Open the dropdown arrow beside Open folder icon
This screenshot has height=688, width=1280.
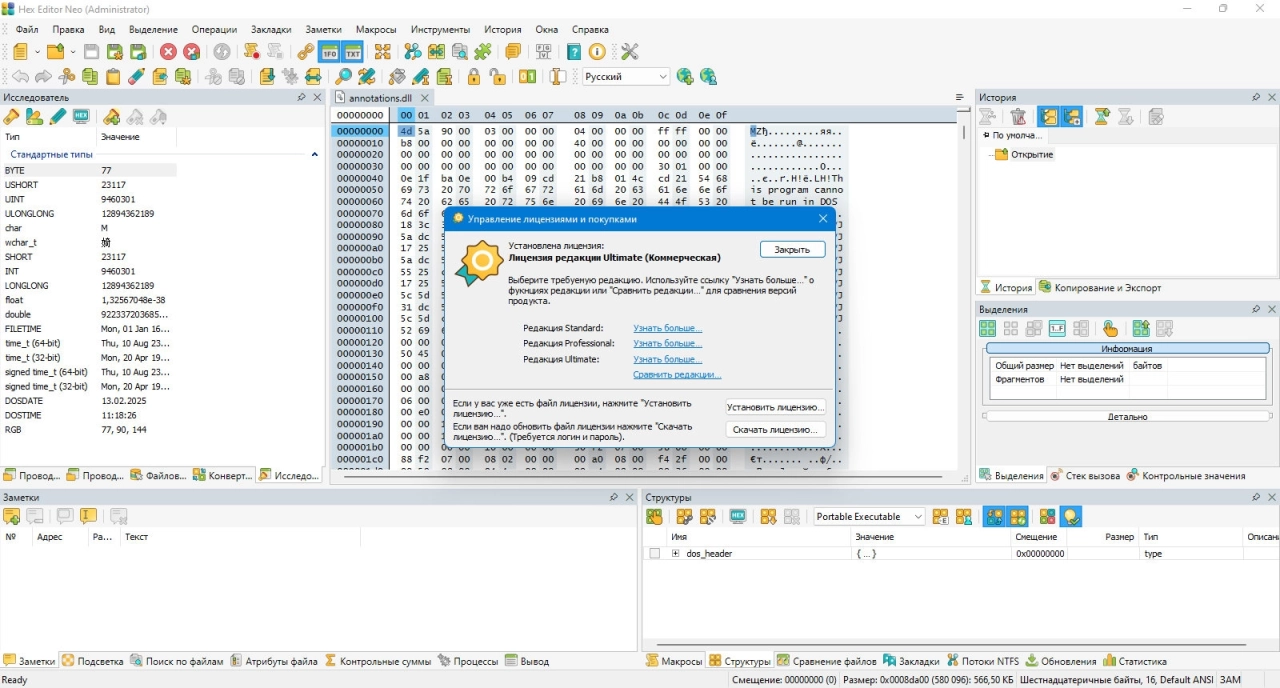(x=72, y=52)
